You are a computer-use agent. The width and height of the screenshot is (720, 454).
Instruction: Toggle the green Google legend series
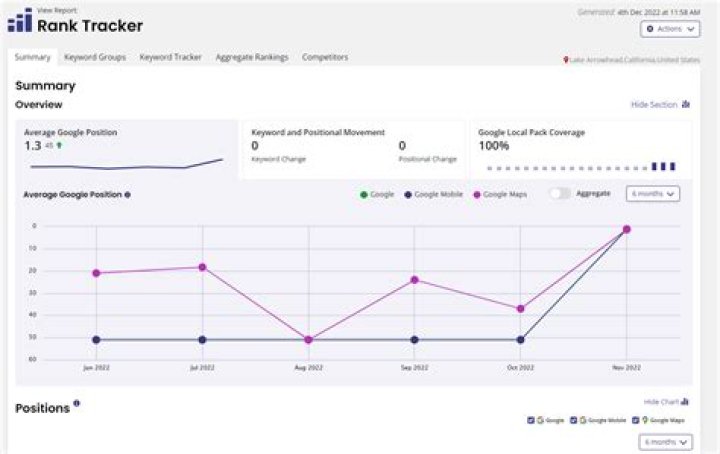[x=377, y=195]
